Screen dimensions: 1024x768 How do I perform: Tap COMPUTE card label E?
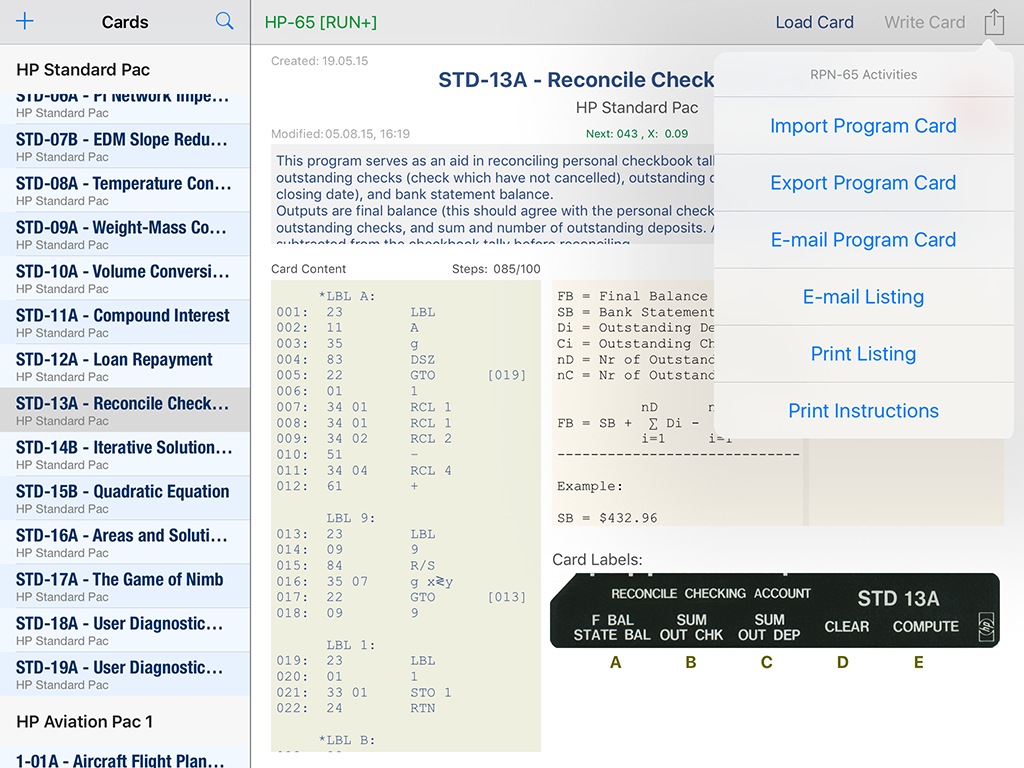pos(925,627)
